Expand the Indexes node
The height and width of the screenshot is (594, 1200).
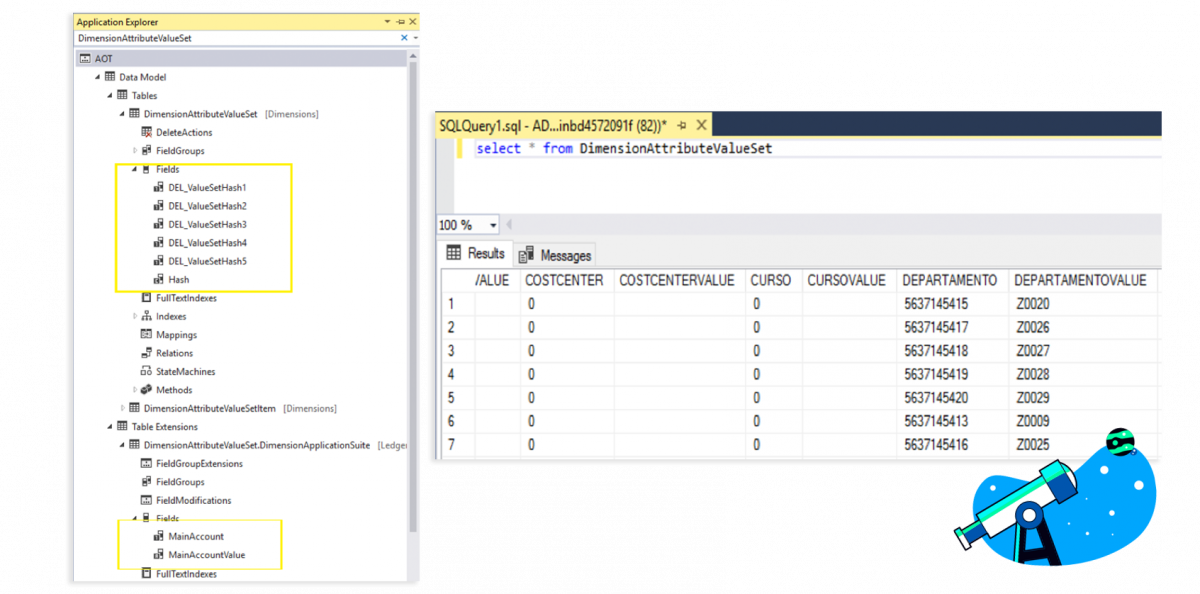pyautogui.click(x=135, y=316)
